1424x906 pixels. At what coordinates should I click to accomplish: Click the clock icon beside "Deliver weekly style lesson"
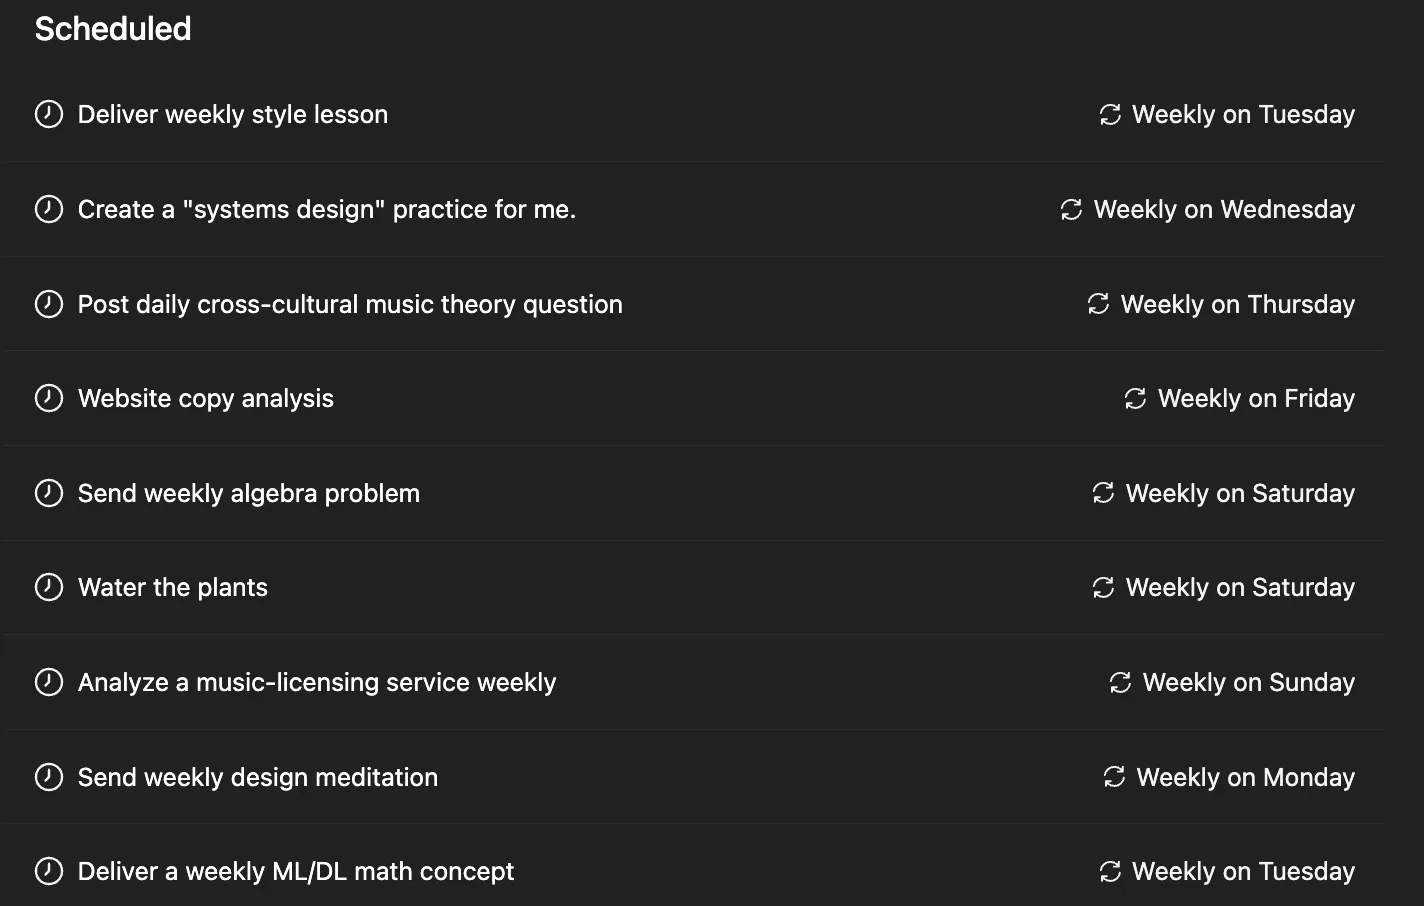coord(49,115)
